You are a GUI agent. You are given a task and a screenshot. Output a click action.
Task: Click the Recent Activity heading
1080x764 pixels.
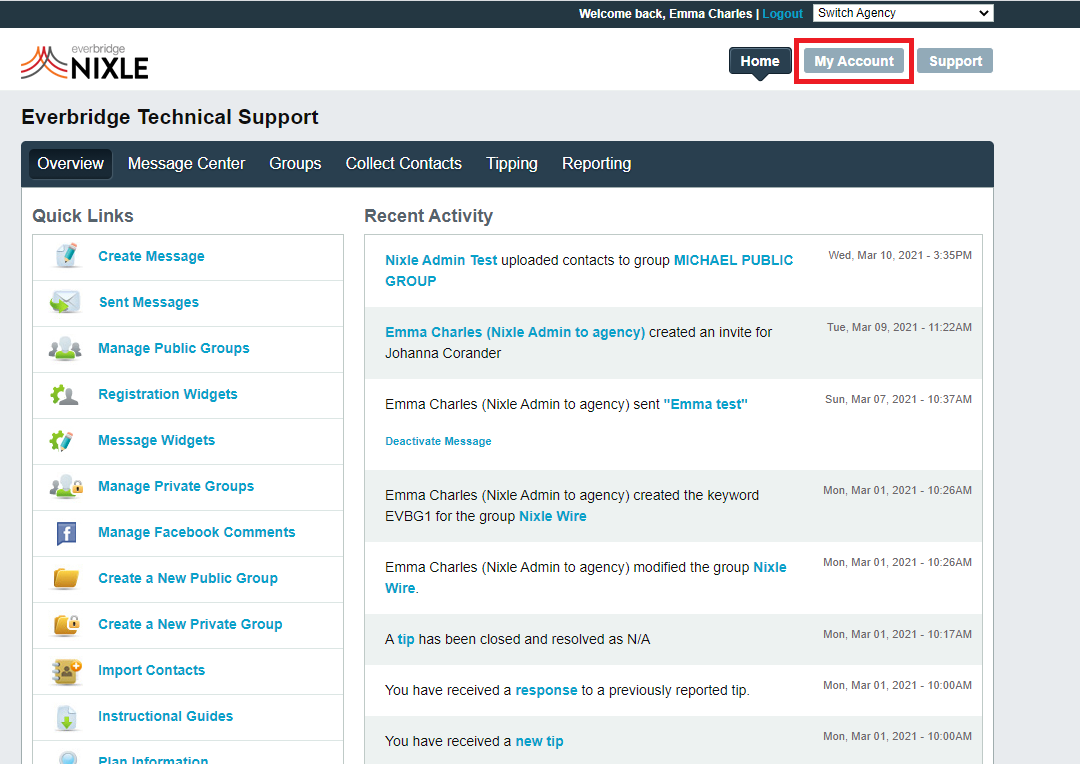(x=428, y=216)
